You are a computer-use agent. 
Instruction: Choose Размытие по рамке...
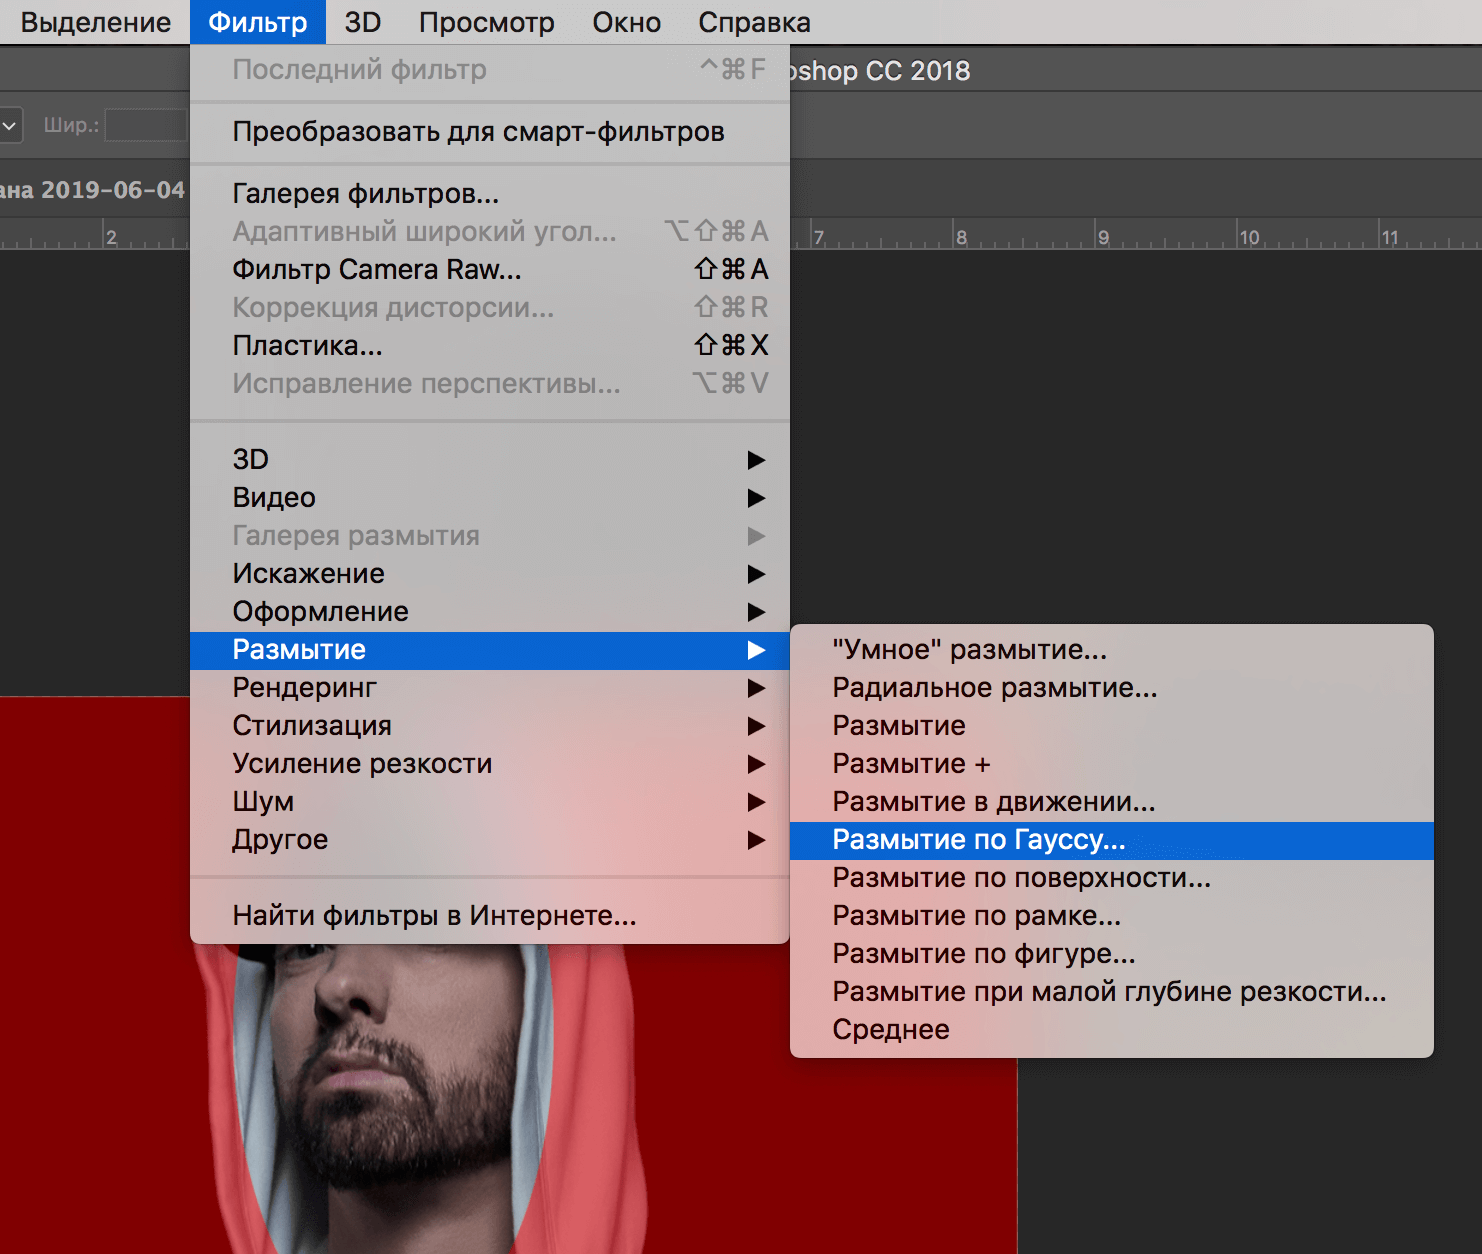(x=1112, y=916)
